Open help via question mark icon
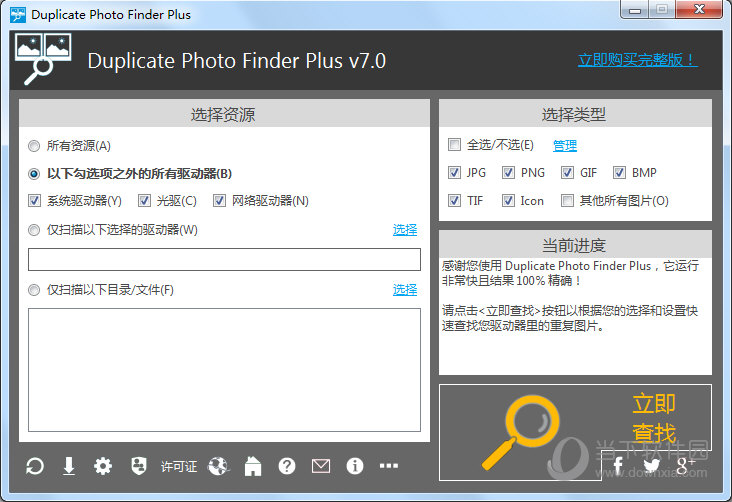 pos(287,466)
